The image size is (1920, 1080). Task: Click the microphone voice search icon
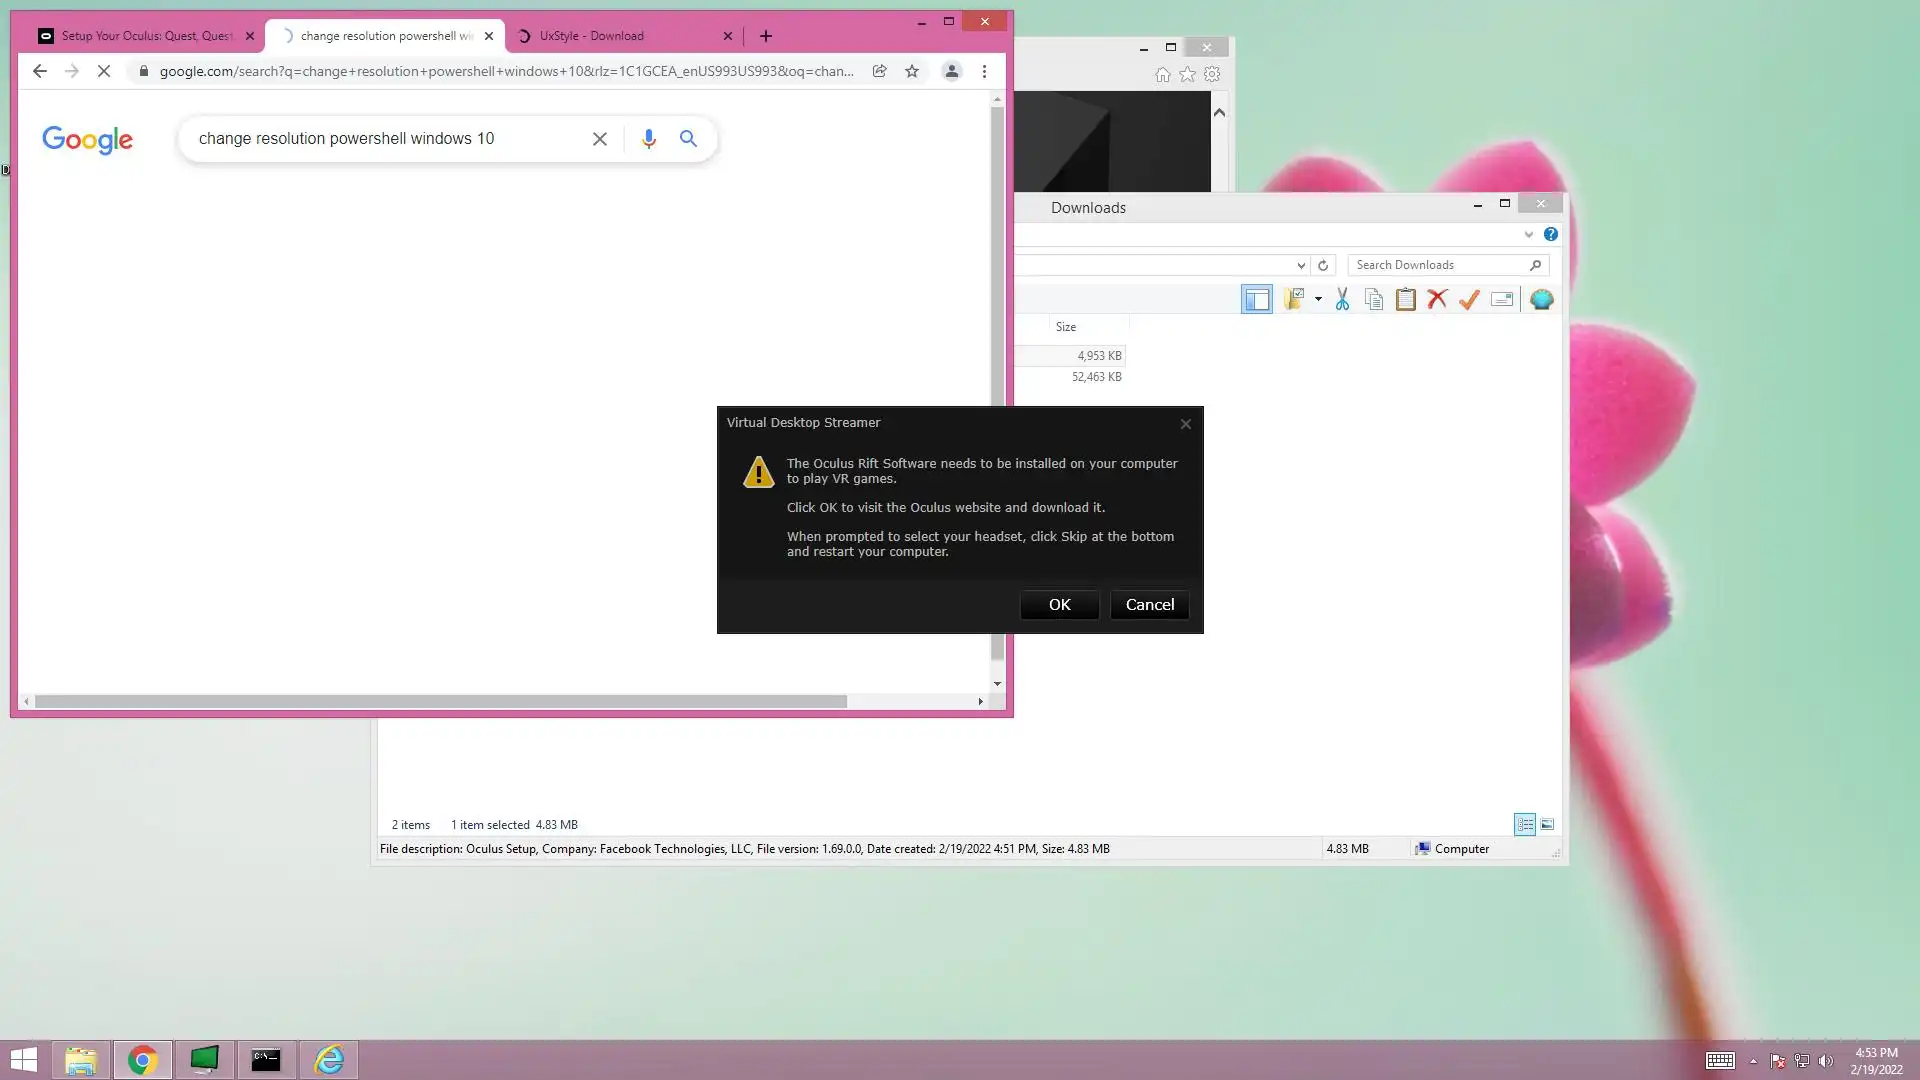click(x=648, y=139)
